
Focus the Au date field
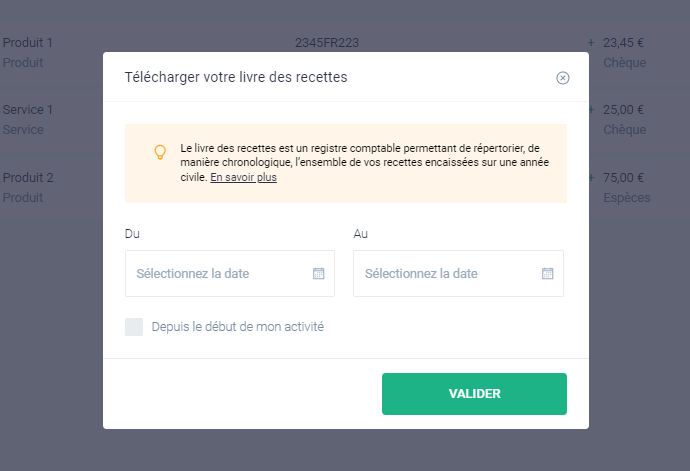point(458,273)
